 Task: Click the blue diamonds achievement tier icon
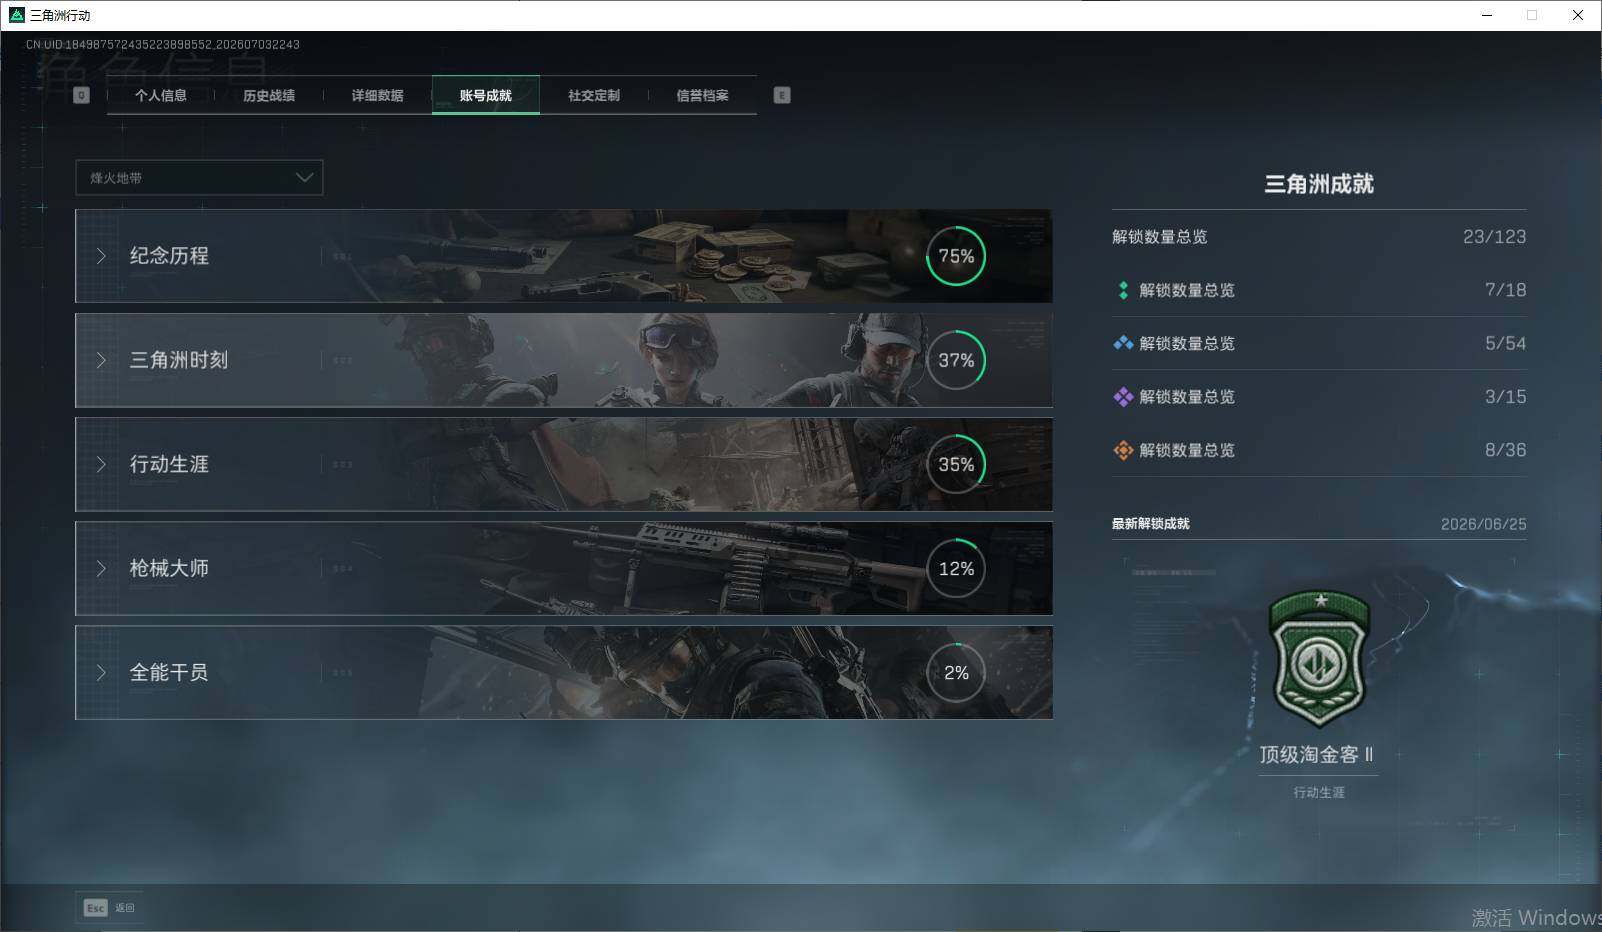click(x=1123, y=343)
